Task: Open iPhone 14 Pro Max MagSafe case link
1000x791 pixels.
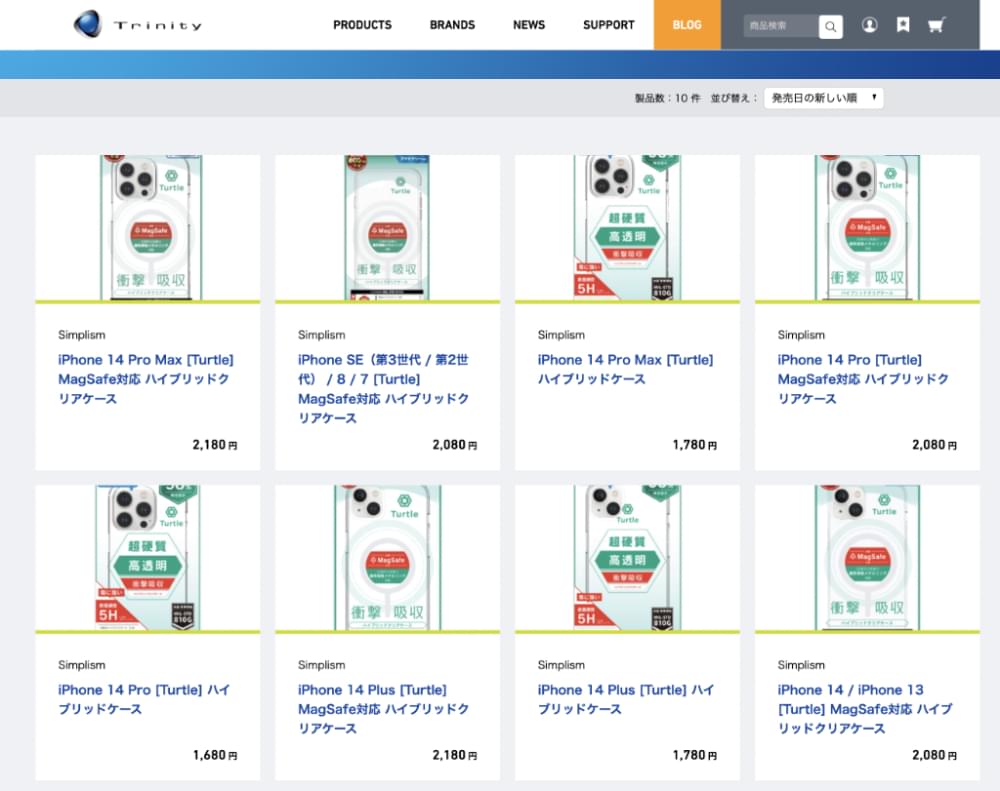Action: click(146, 379)
